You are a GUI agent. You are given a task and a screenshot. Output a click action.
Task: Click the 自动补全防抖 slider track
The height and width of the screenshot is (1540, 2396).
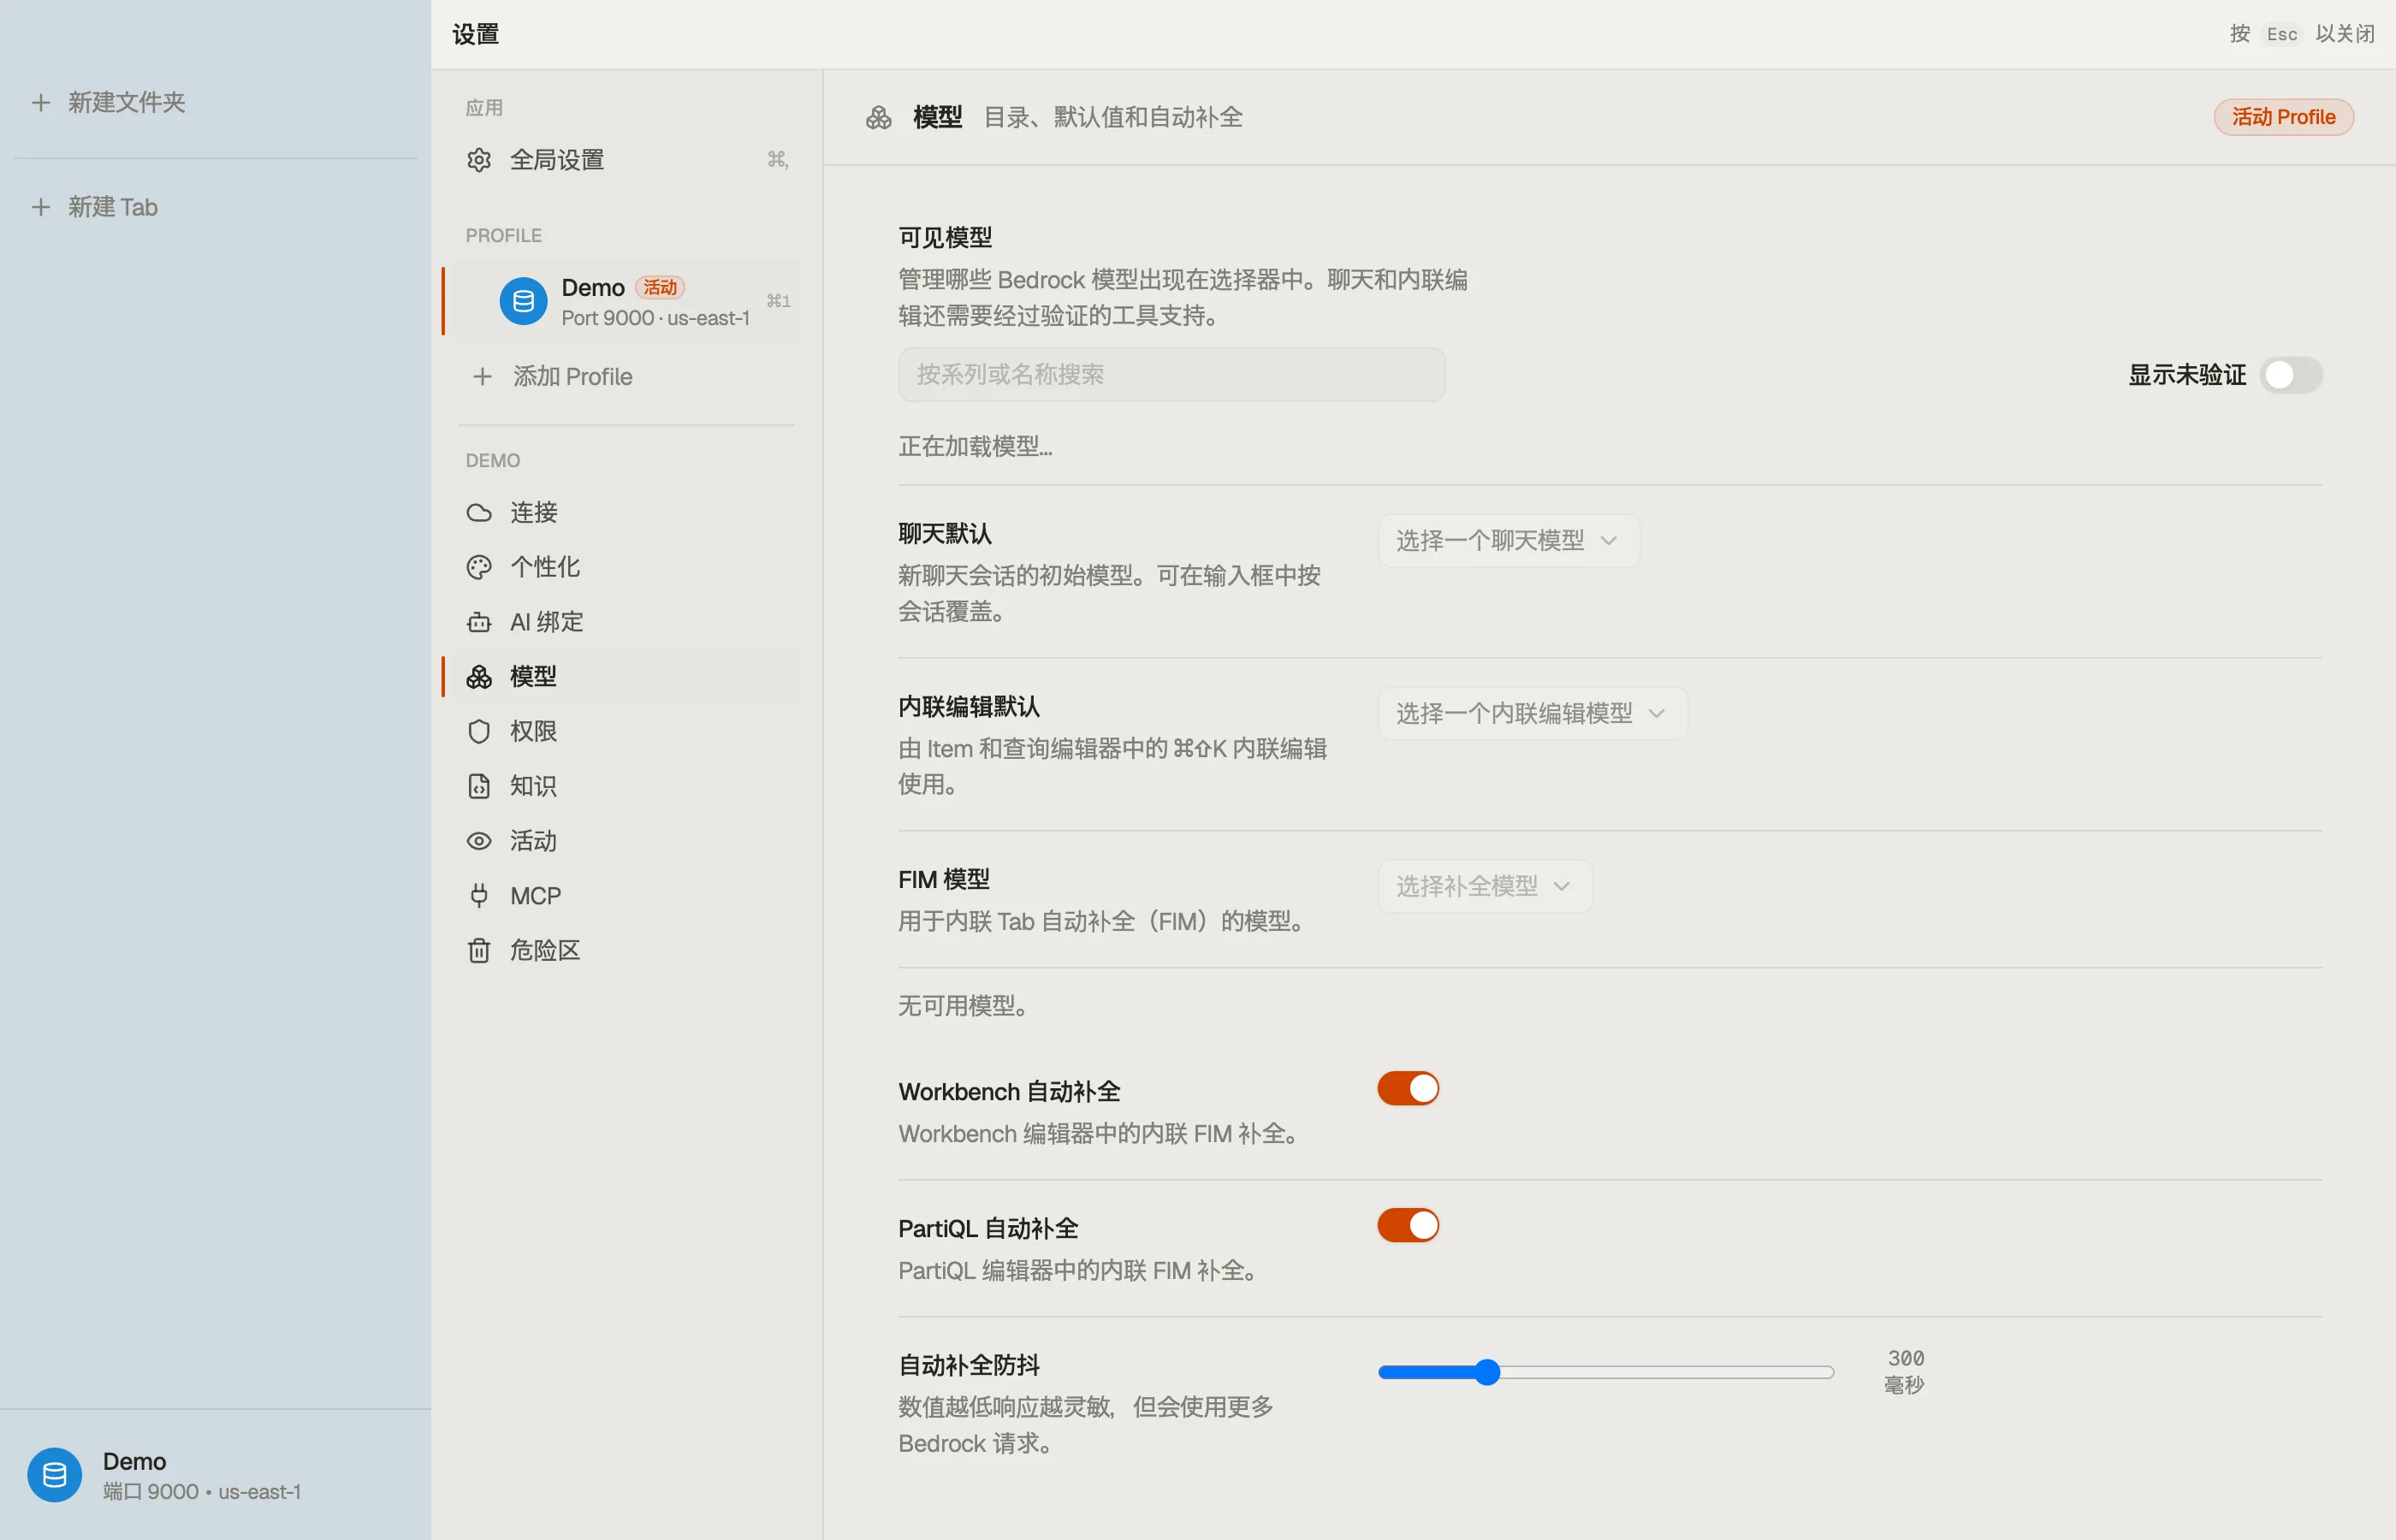coord(1606,1372)
